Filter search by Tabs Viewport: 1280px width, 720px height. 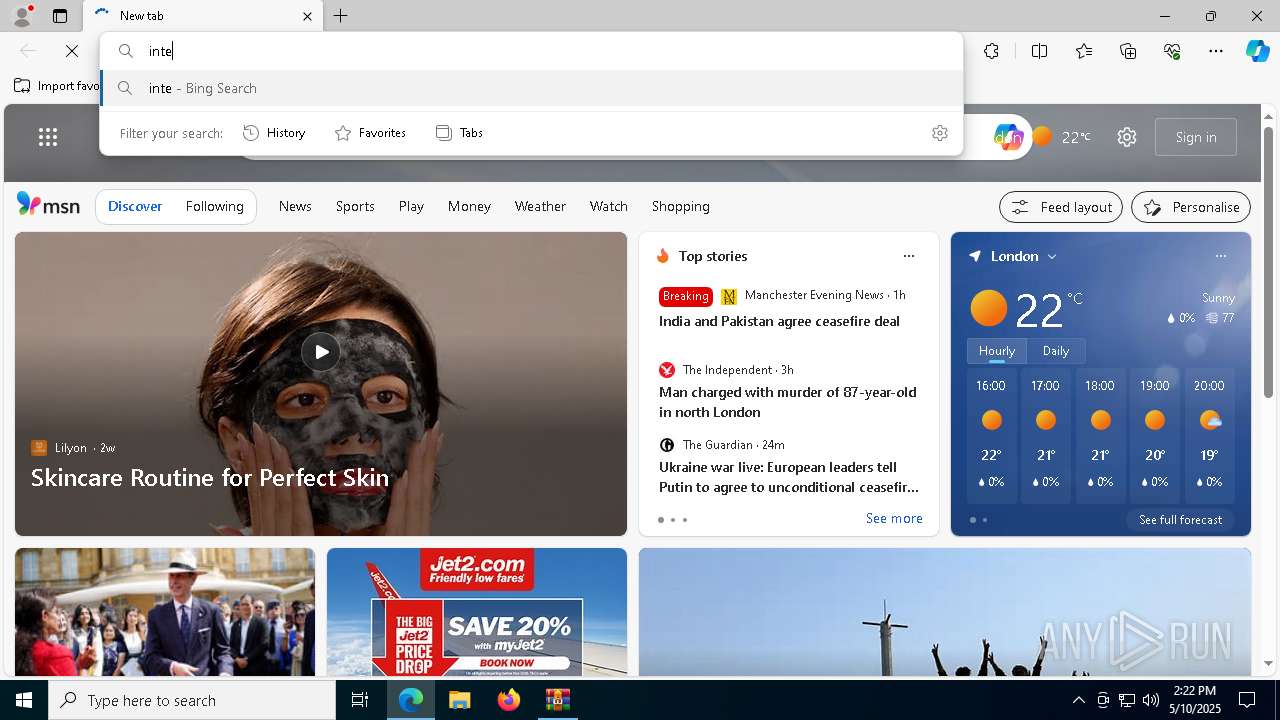click(460, 133)
